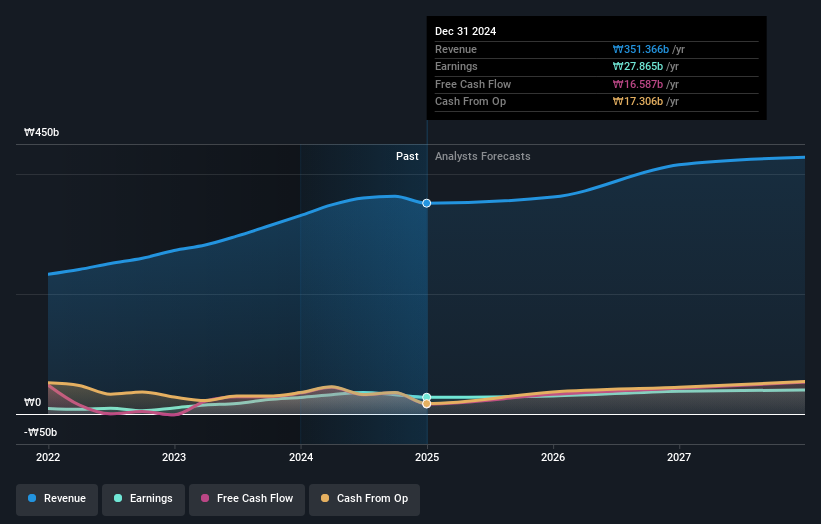
Task: Click the Cash From Op label in tooltip
Action: point(470,102)
